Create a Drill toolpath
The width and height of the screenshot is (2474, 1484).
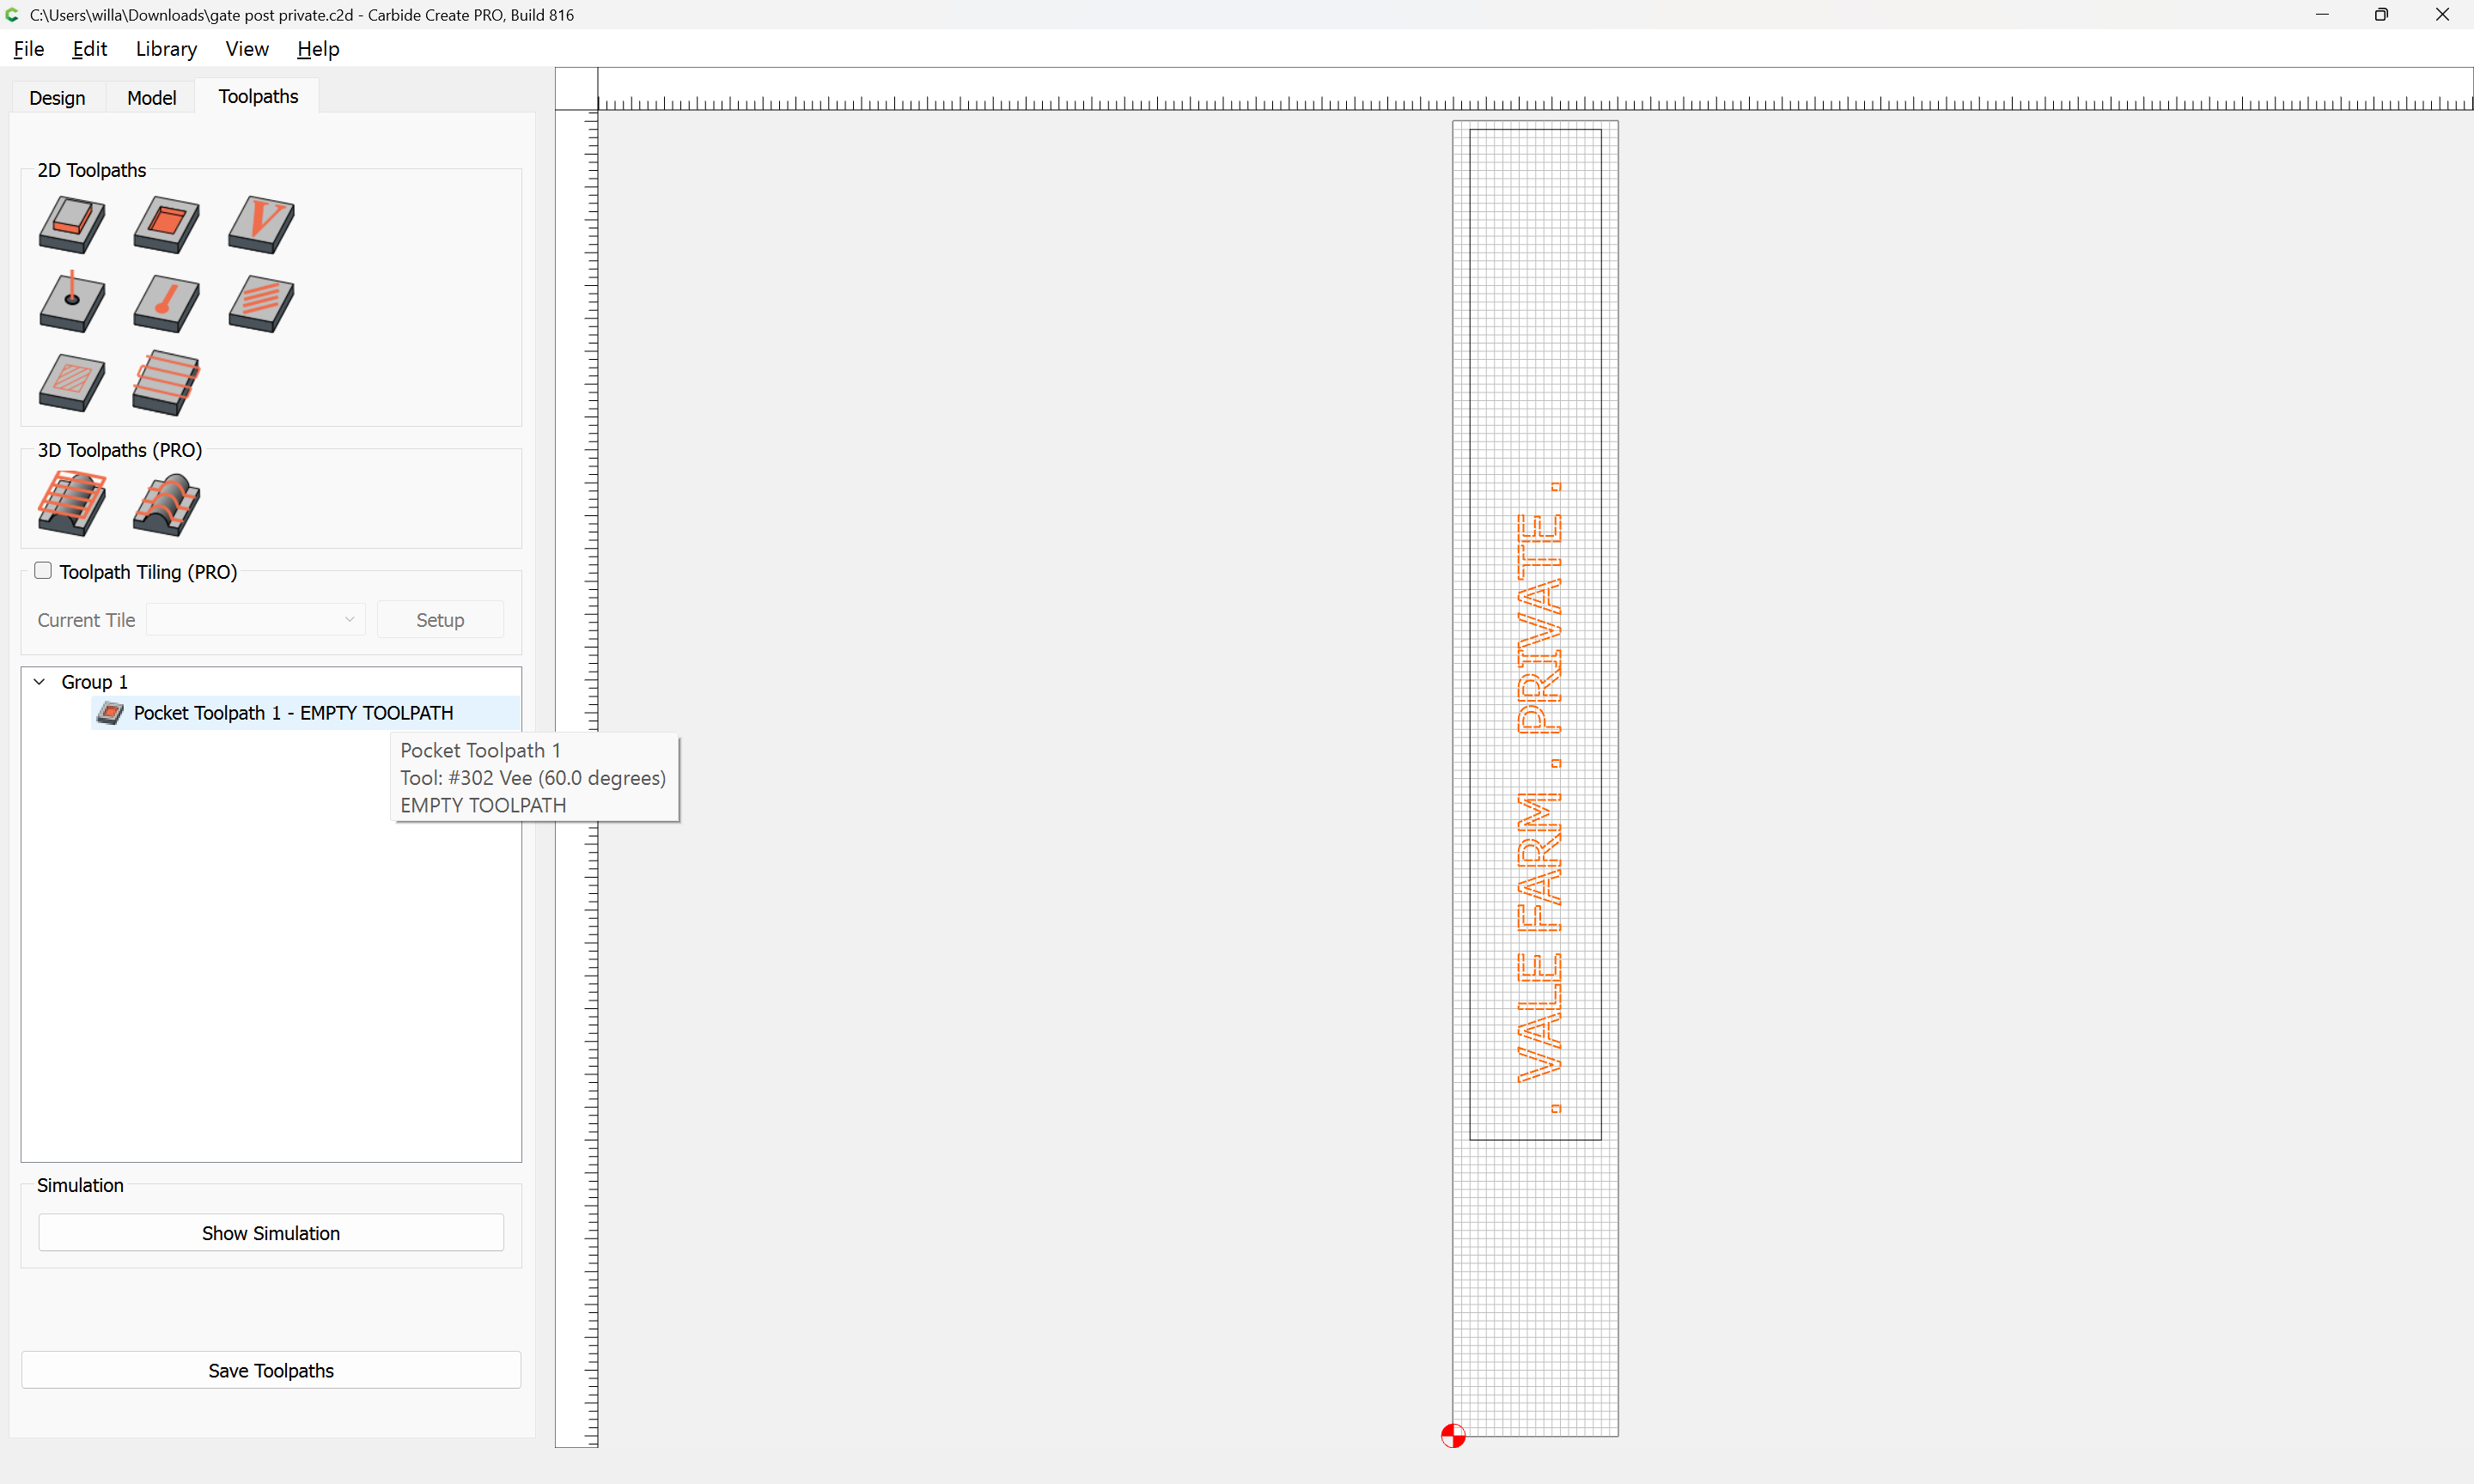tap(72, 302)
